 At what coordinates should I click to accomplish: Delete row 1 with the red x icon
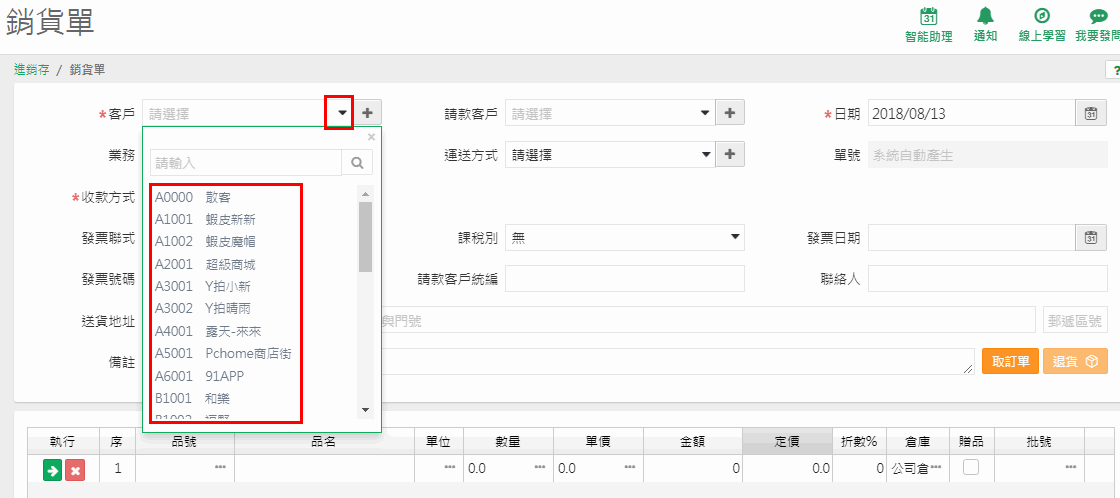[x=75, y=469]
